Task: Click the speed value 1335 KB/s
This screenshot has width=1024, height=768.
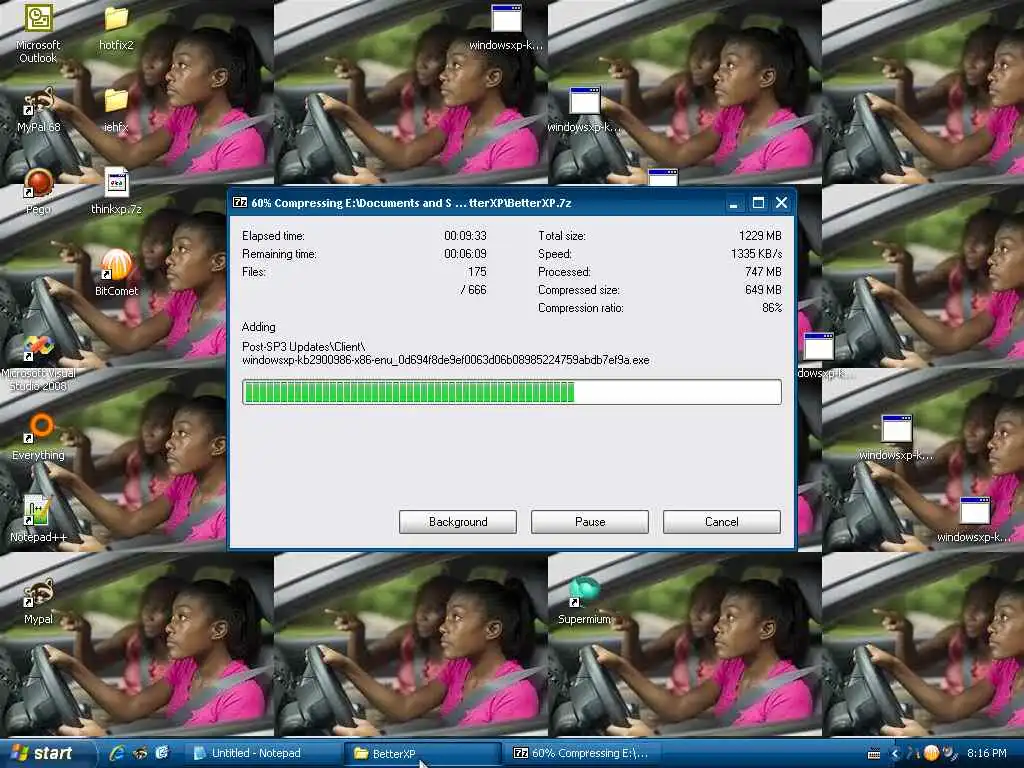Action: (x=756, y=253)
